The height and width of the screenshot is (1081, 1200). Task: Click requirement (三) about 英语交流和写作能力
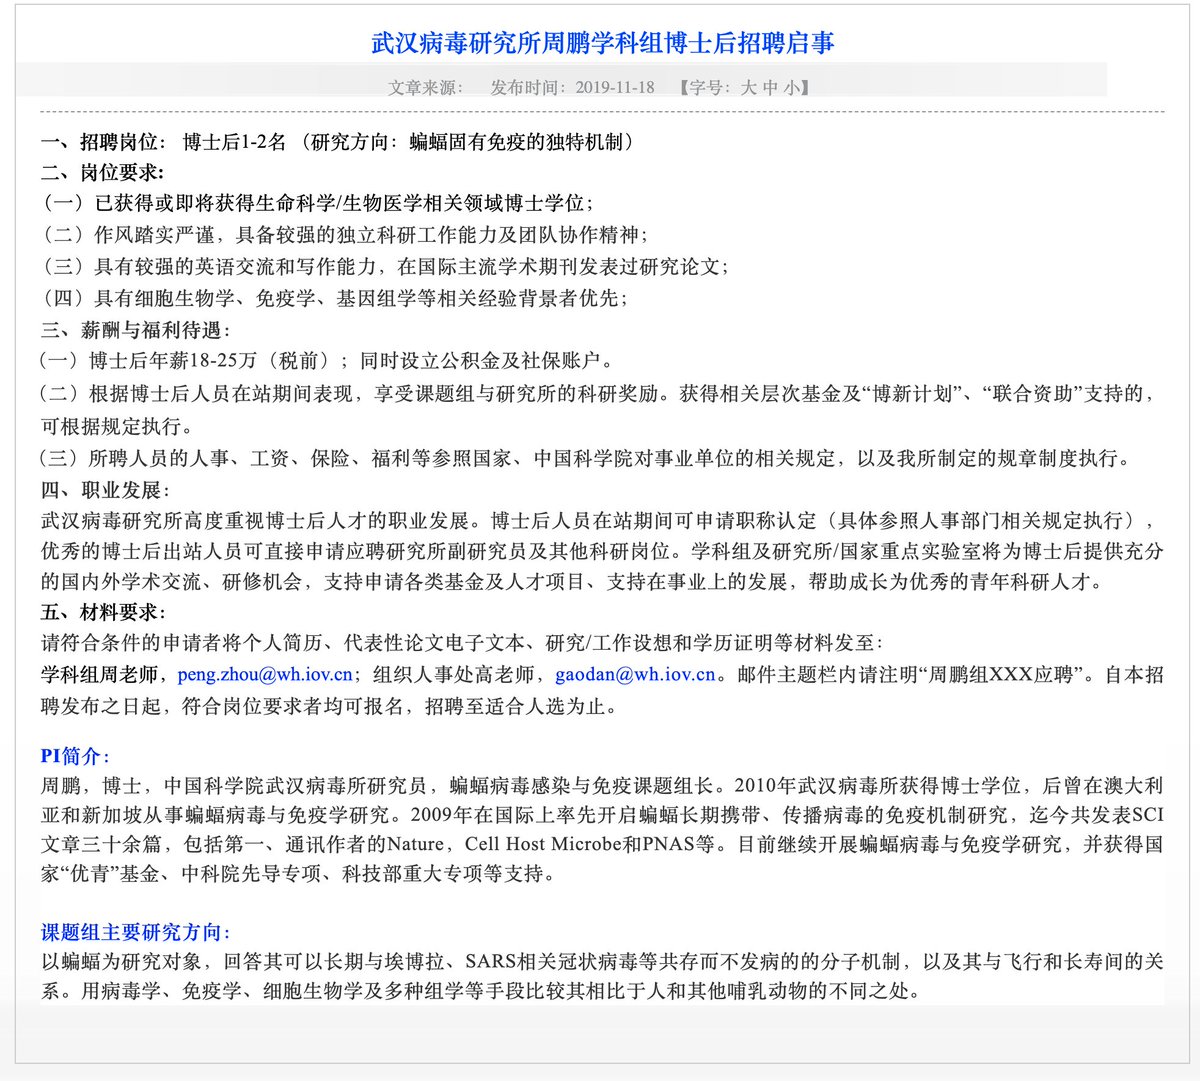tap(385, 267)
